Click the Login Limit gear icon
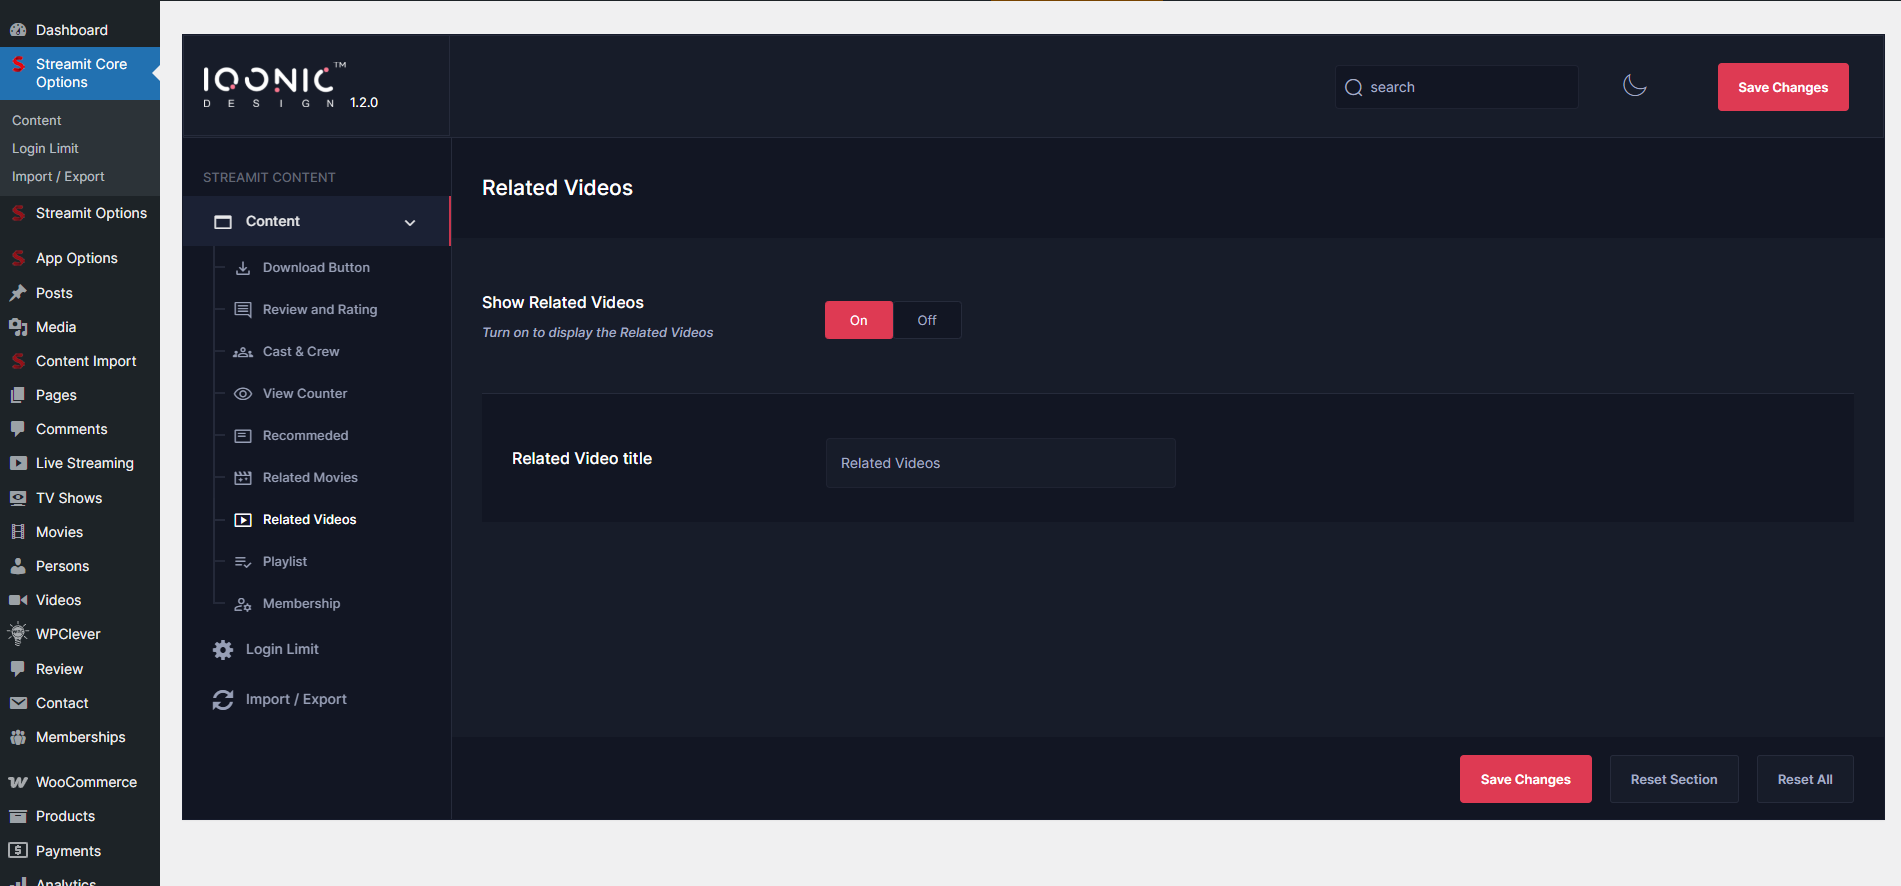Screen dimensions: 1901x886 pos(223,650)
